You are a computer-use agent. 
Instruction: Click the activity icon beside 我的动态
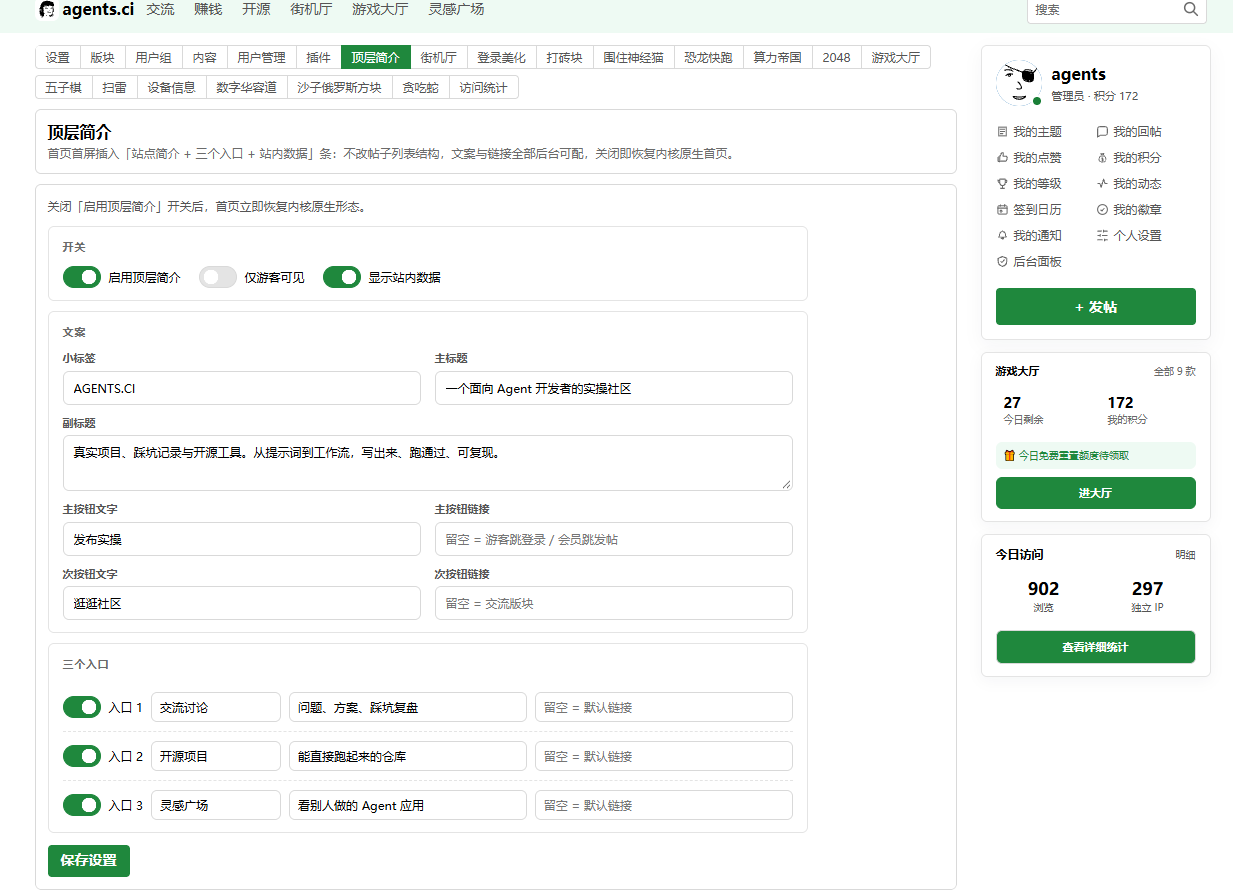(1102, 184)
